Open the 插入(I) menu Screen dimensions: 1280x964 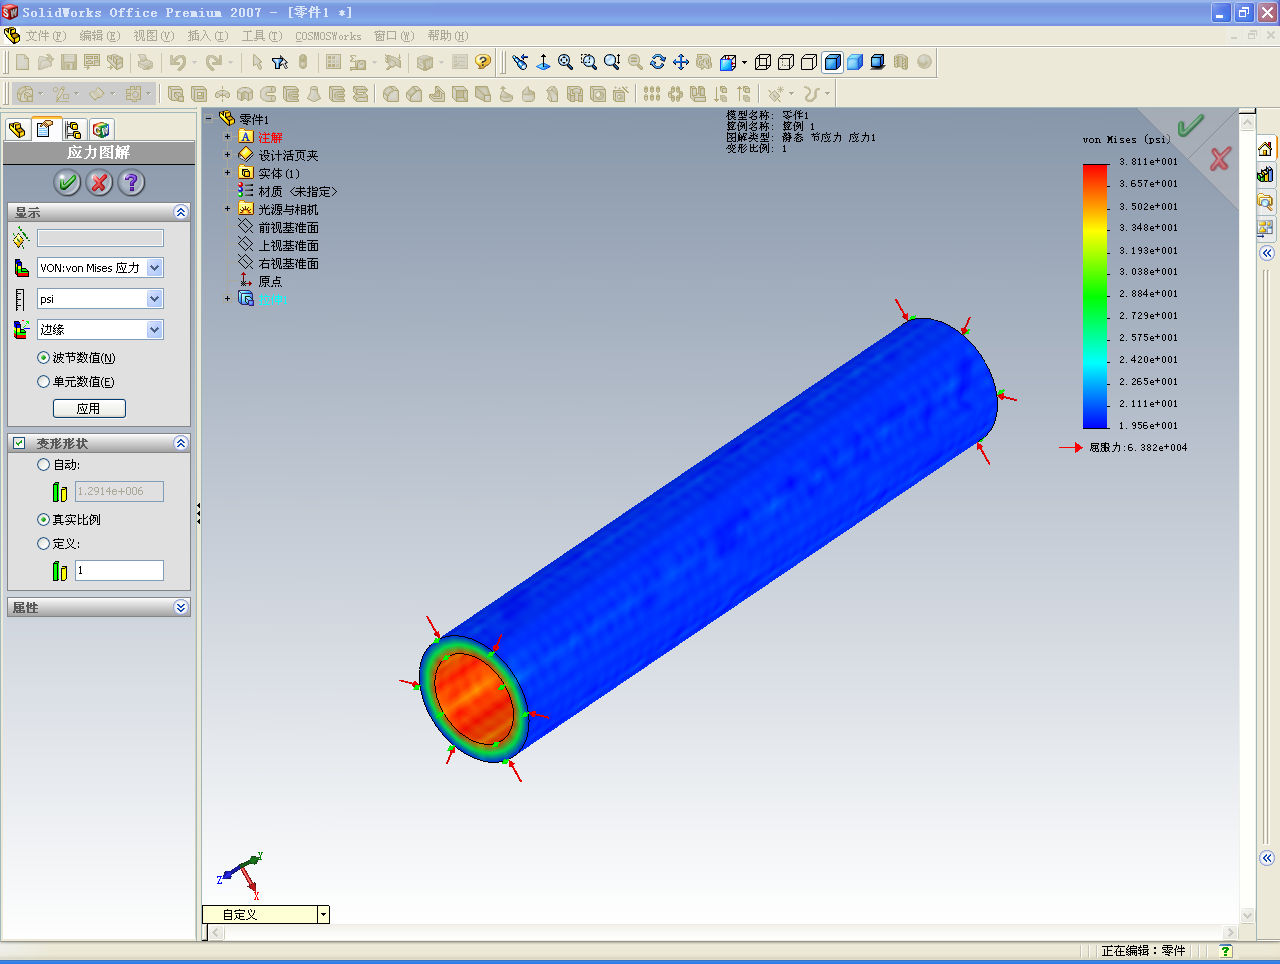click(x=207, y=36)
